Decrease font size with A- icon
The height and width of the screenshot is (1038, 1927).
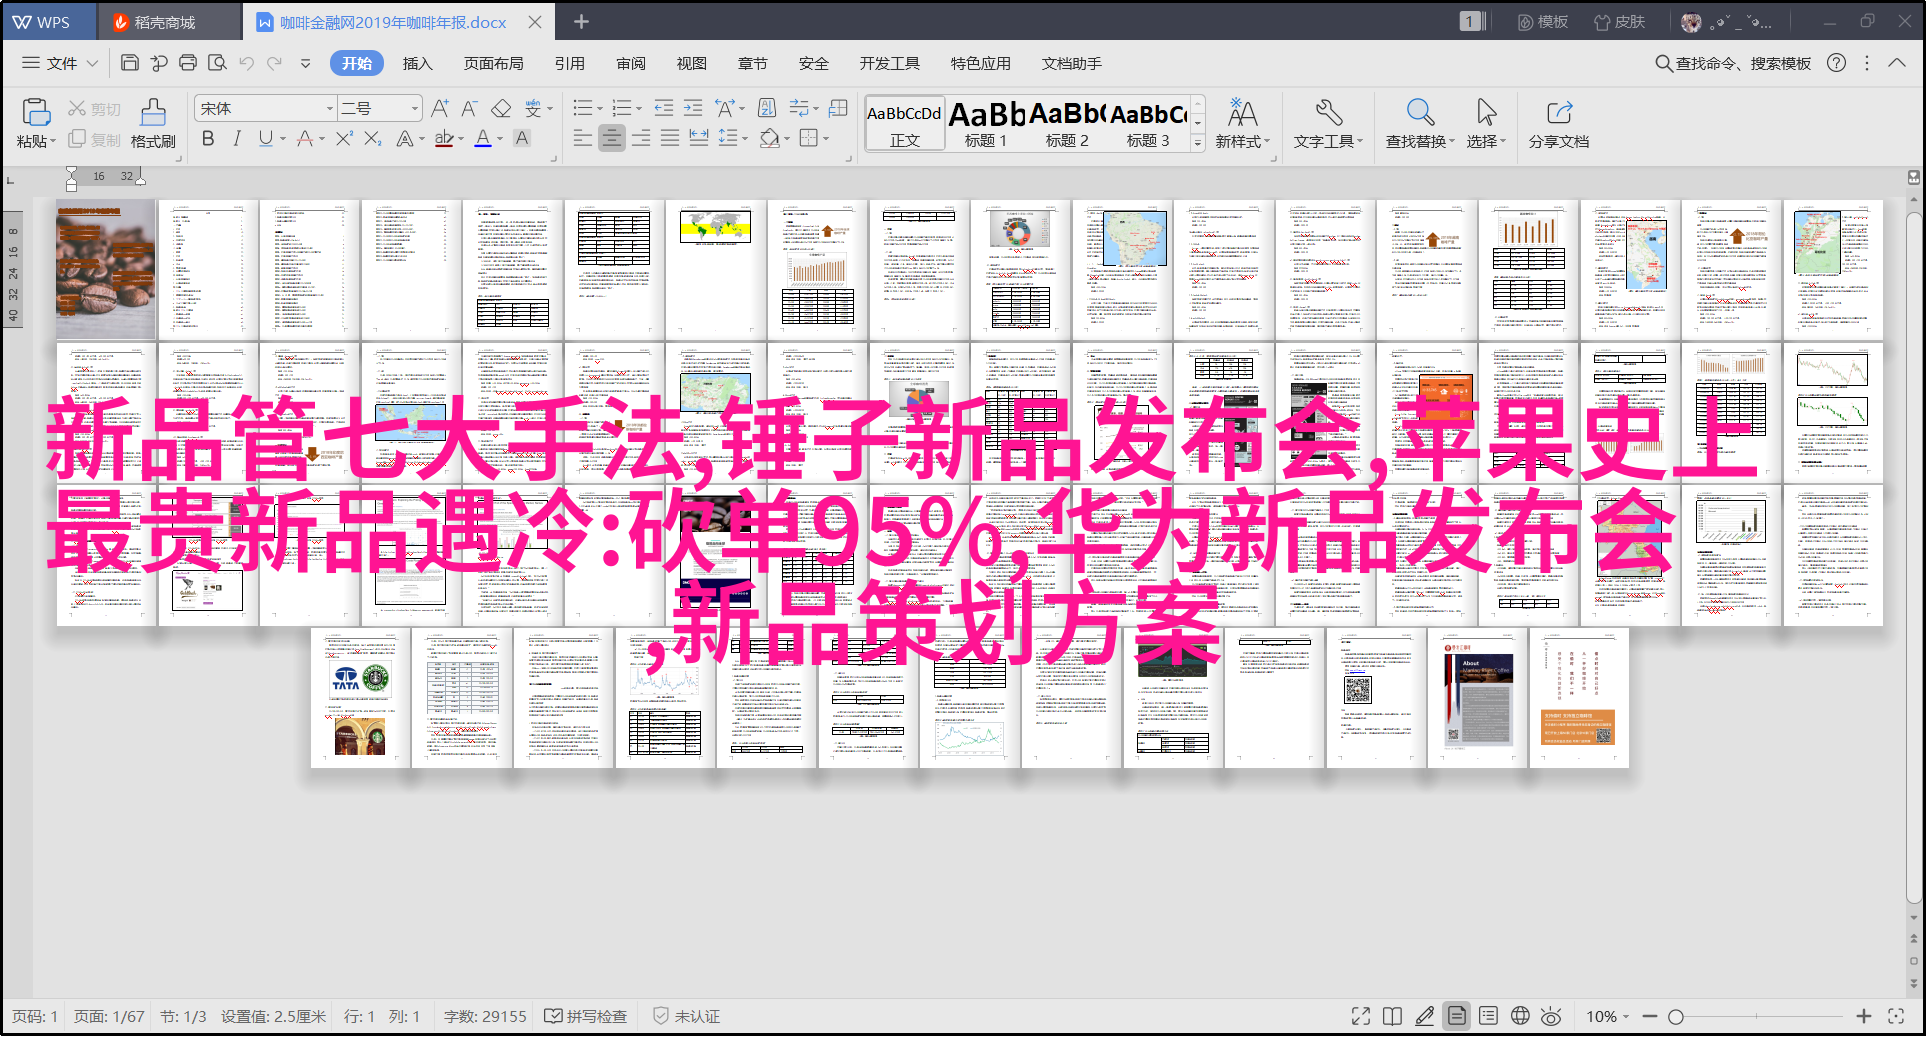(x=469, y=108)
